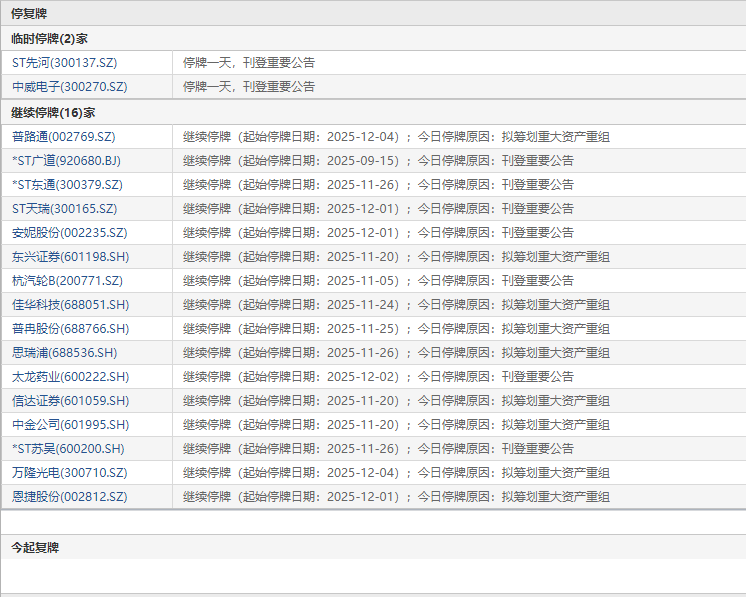
Task: Open the 中威电子(300270.SZ) stock link
Action: [69, 87]
